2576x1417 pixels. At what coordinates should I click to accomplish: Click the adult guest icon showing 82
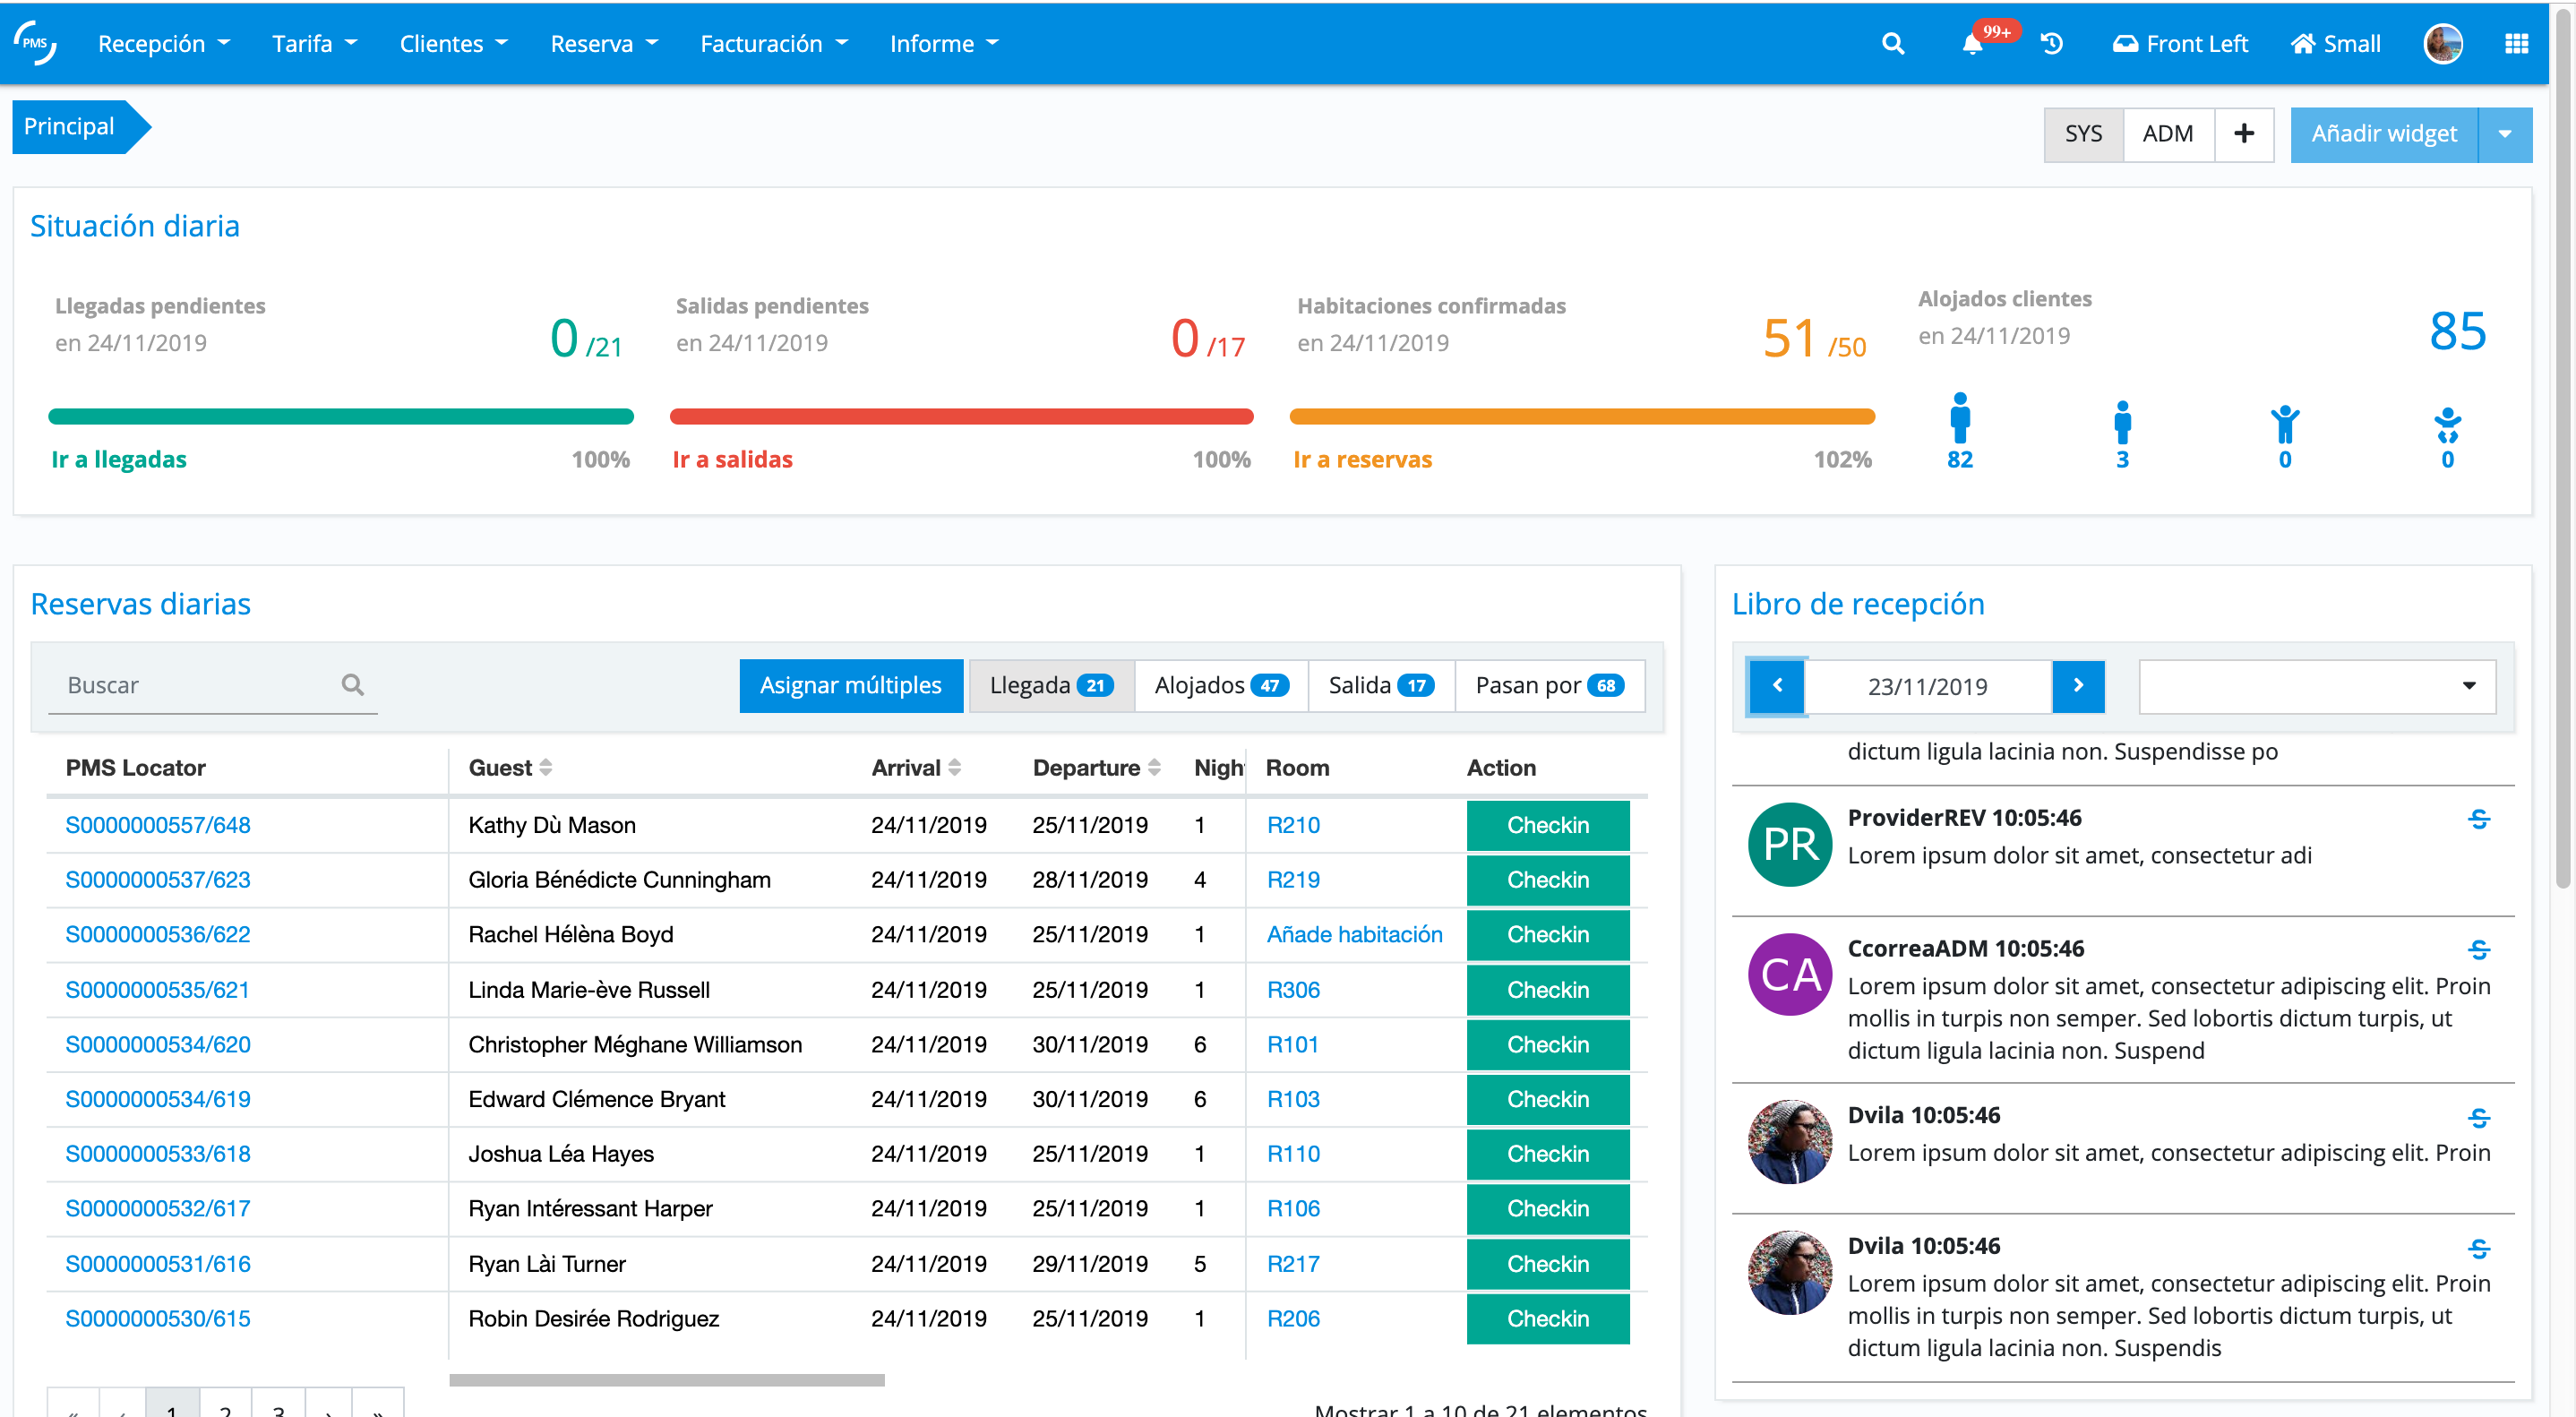(x=1959, y=419)
